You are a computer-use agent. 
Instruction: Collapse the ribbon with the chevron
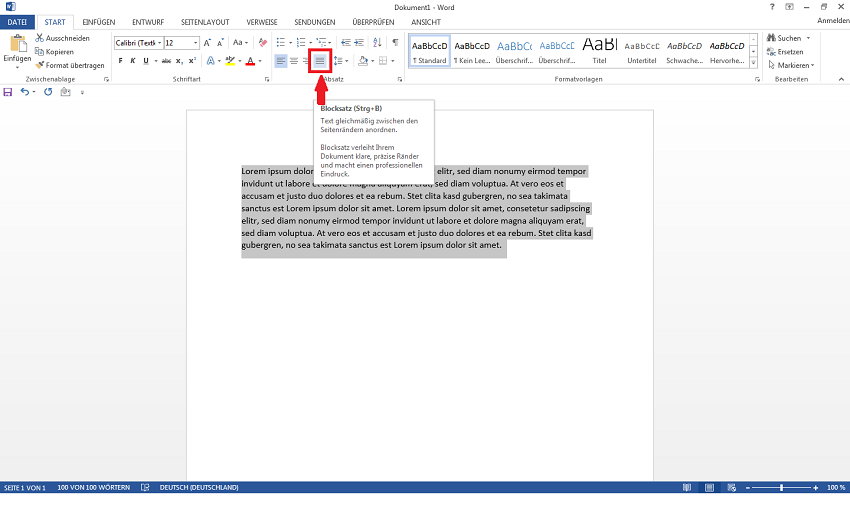(x=841, y=79)
